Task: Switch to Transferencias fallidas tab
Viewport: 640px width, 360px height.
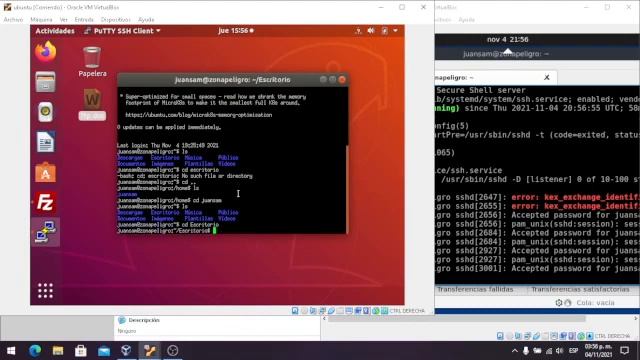Action: (475, 289)
